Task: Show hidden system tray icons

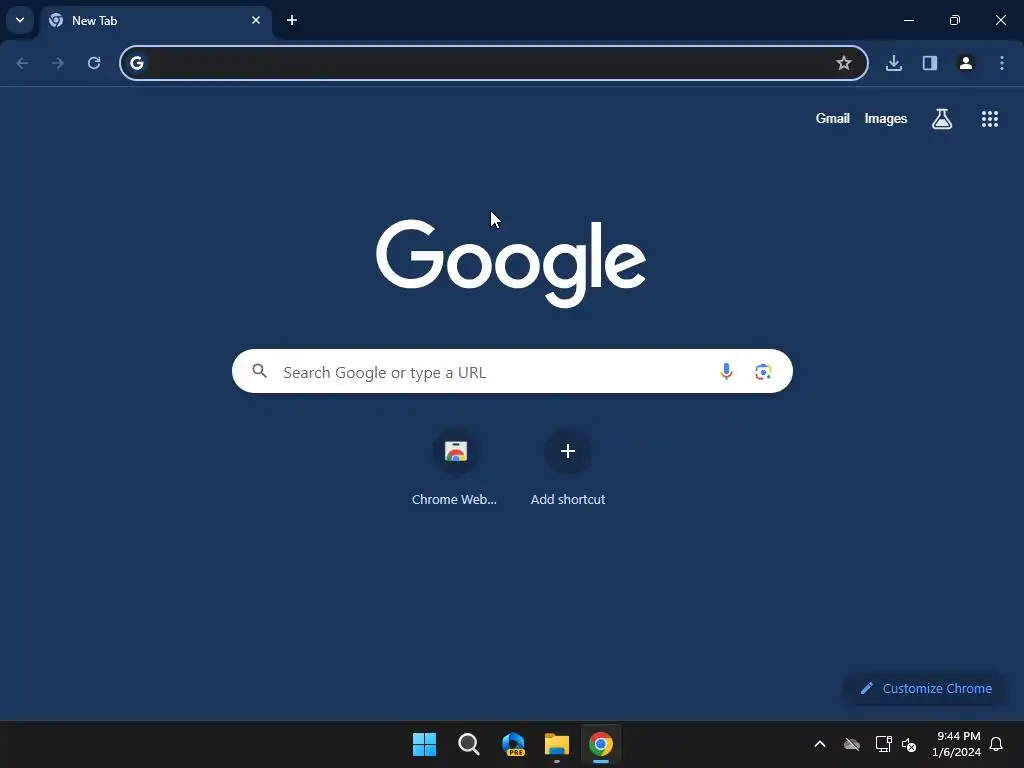Action: 820,744
